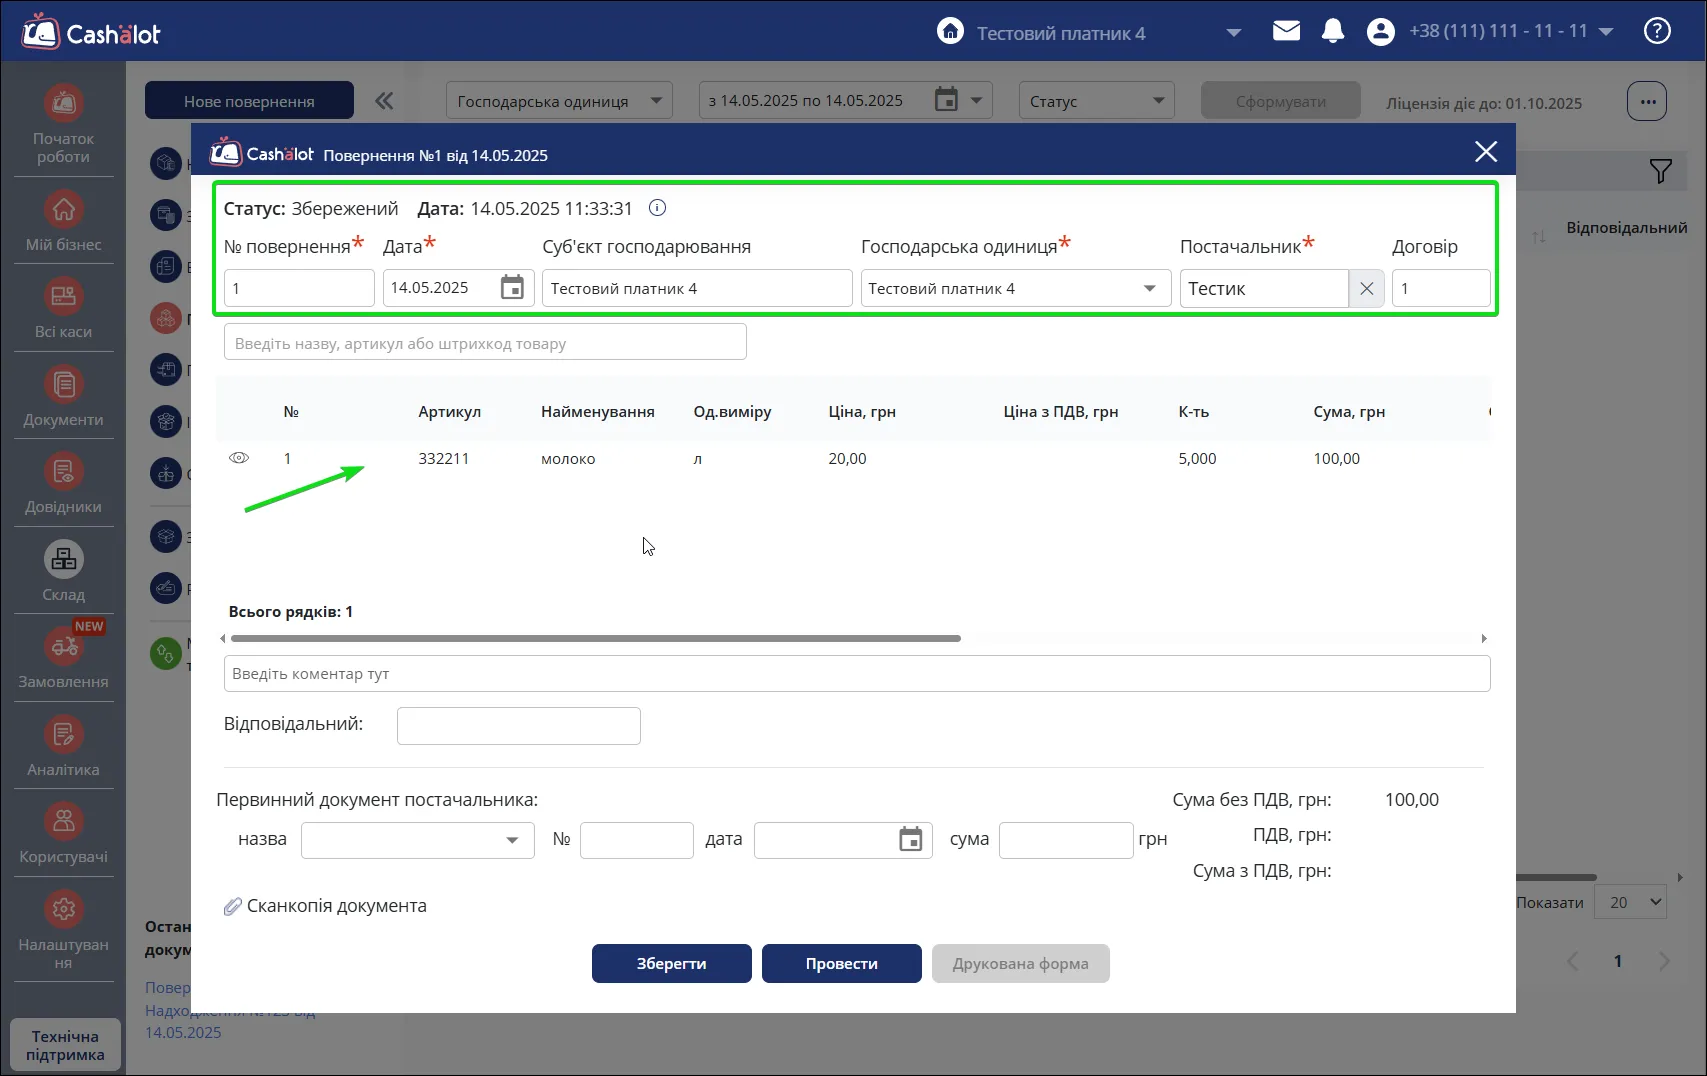Screen dimensions: 1707x1076
Task: Click the horizontal table scrollbar thumb
Action: tap(595, 638)
